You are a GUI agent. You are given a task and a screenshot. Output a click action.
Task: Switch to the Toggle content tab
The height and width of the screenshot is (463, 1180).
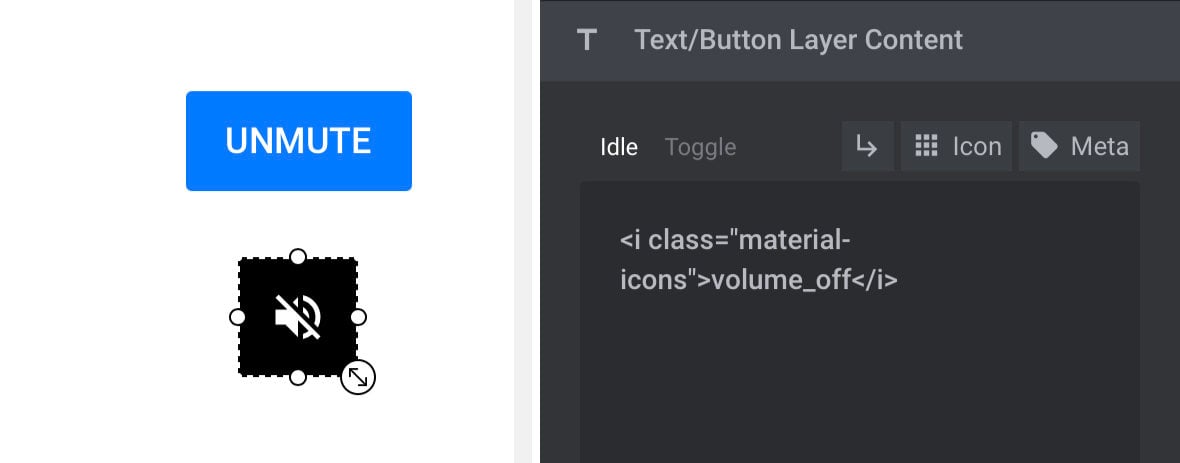click(701, 147)
